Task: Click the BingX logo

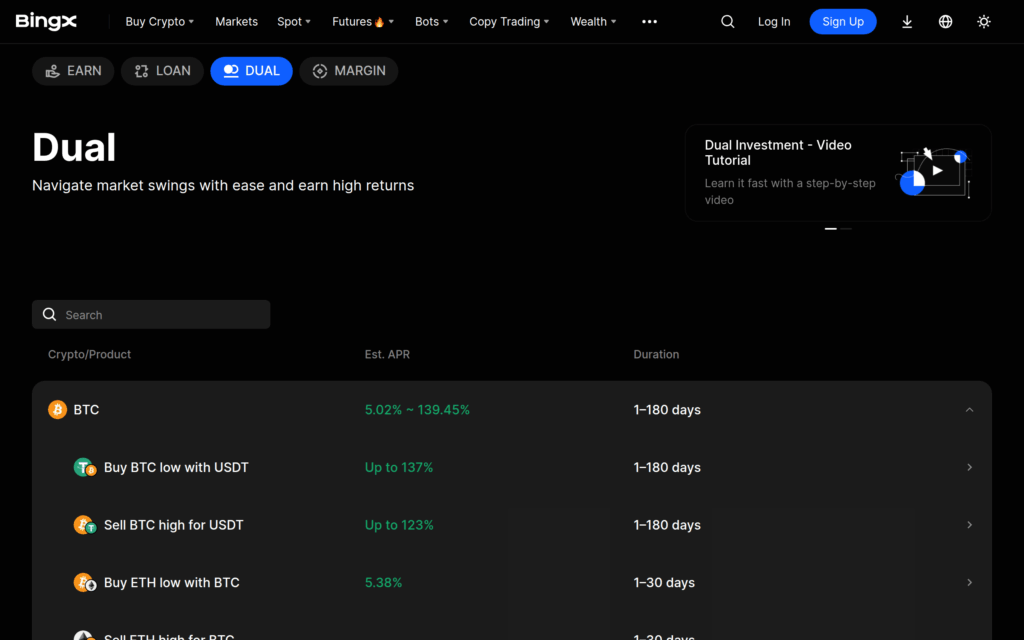Action: tap(46, 22)
